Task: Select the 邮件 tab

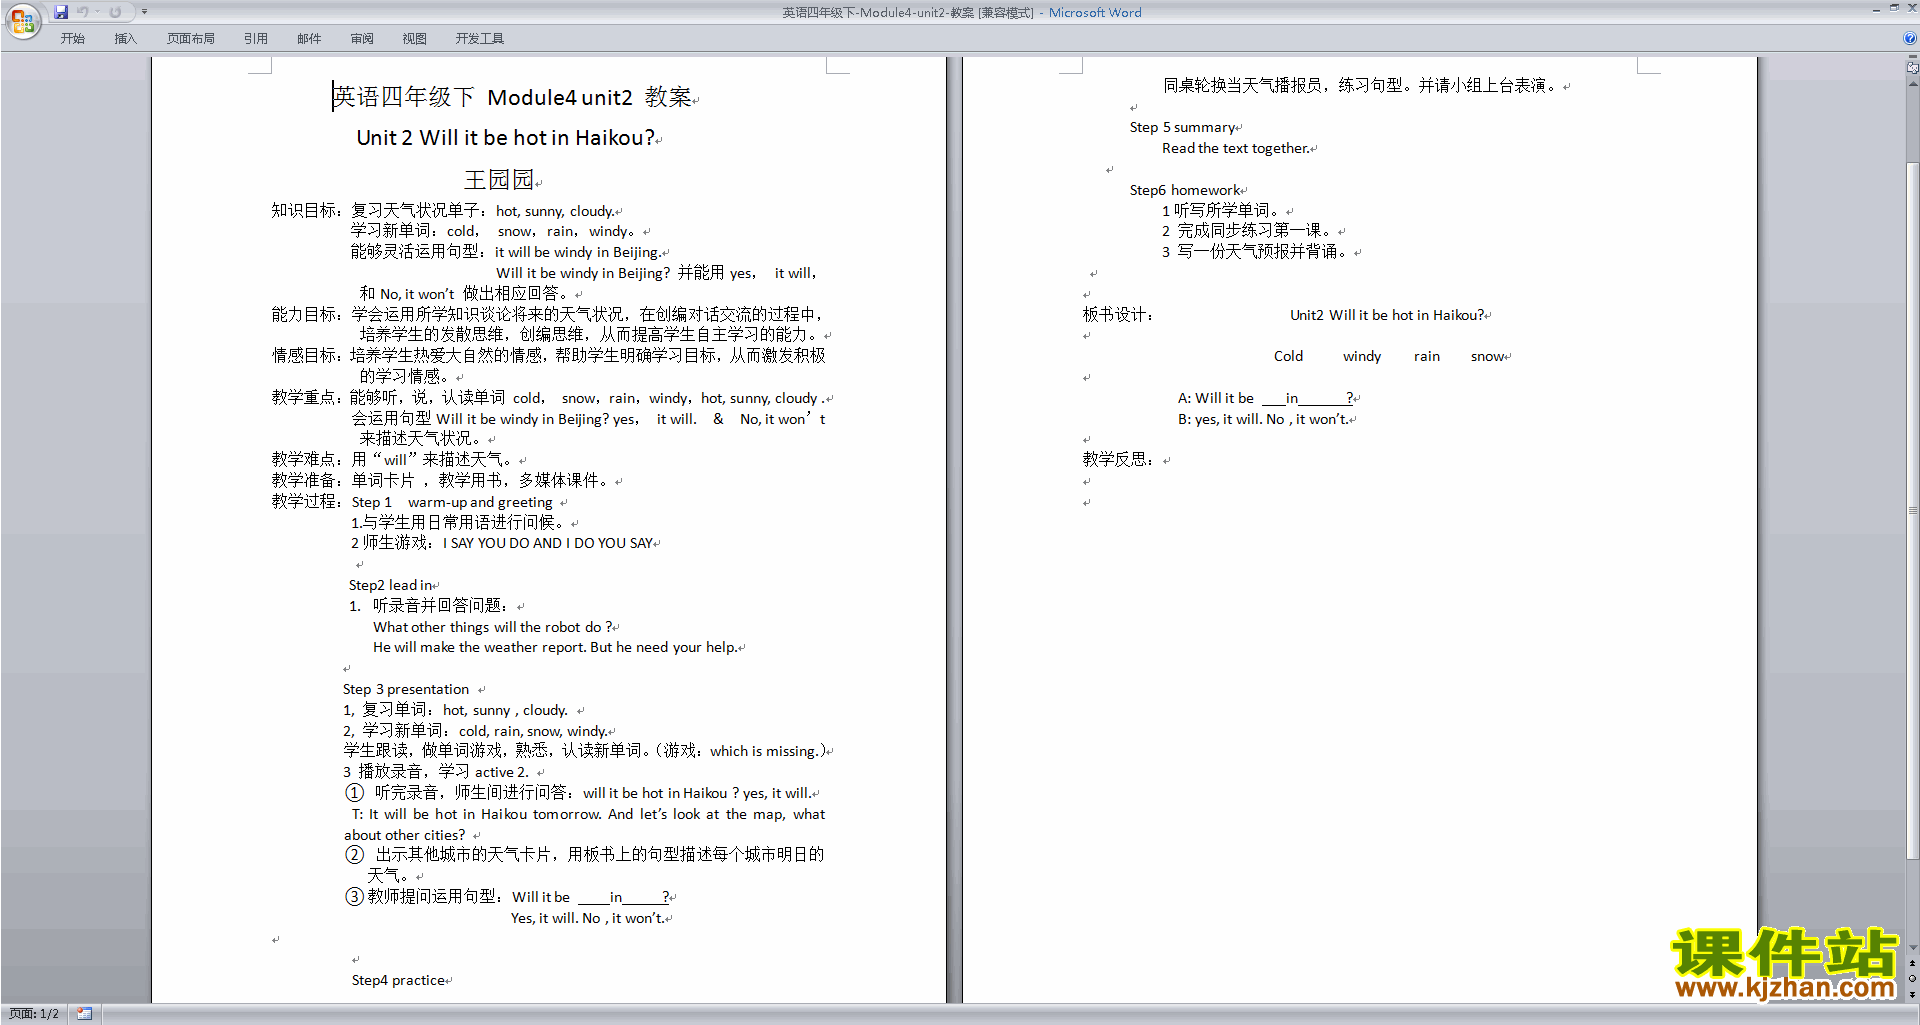Action: click(309, 39)
